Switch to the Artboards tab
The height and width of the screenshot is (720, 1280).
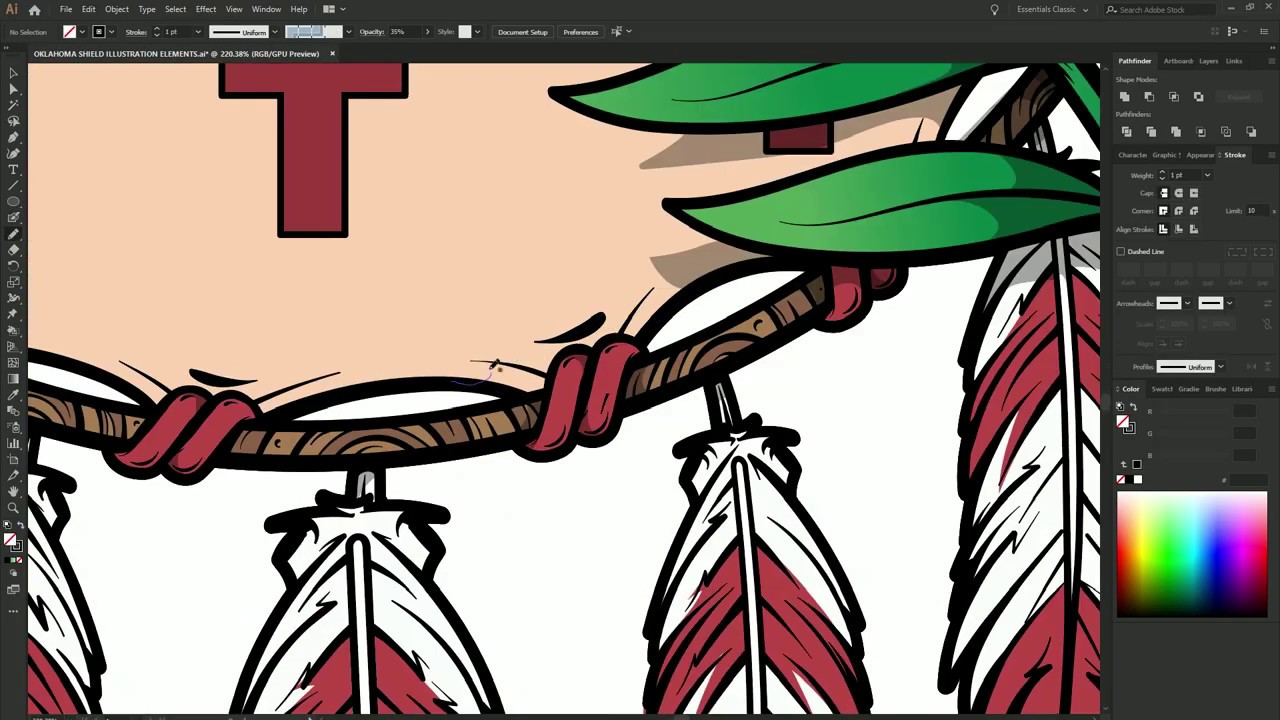point(1178,61)
